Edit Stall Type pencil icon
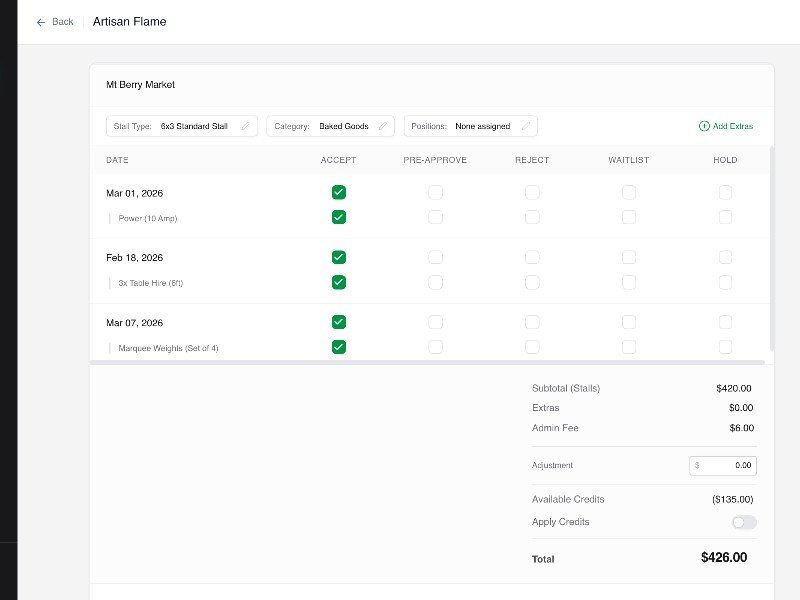The width and height of the screenshot is (800, 600). pos(245,127)
